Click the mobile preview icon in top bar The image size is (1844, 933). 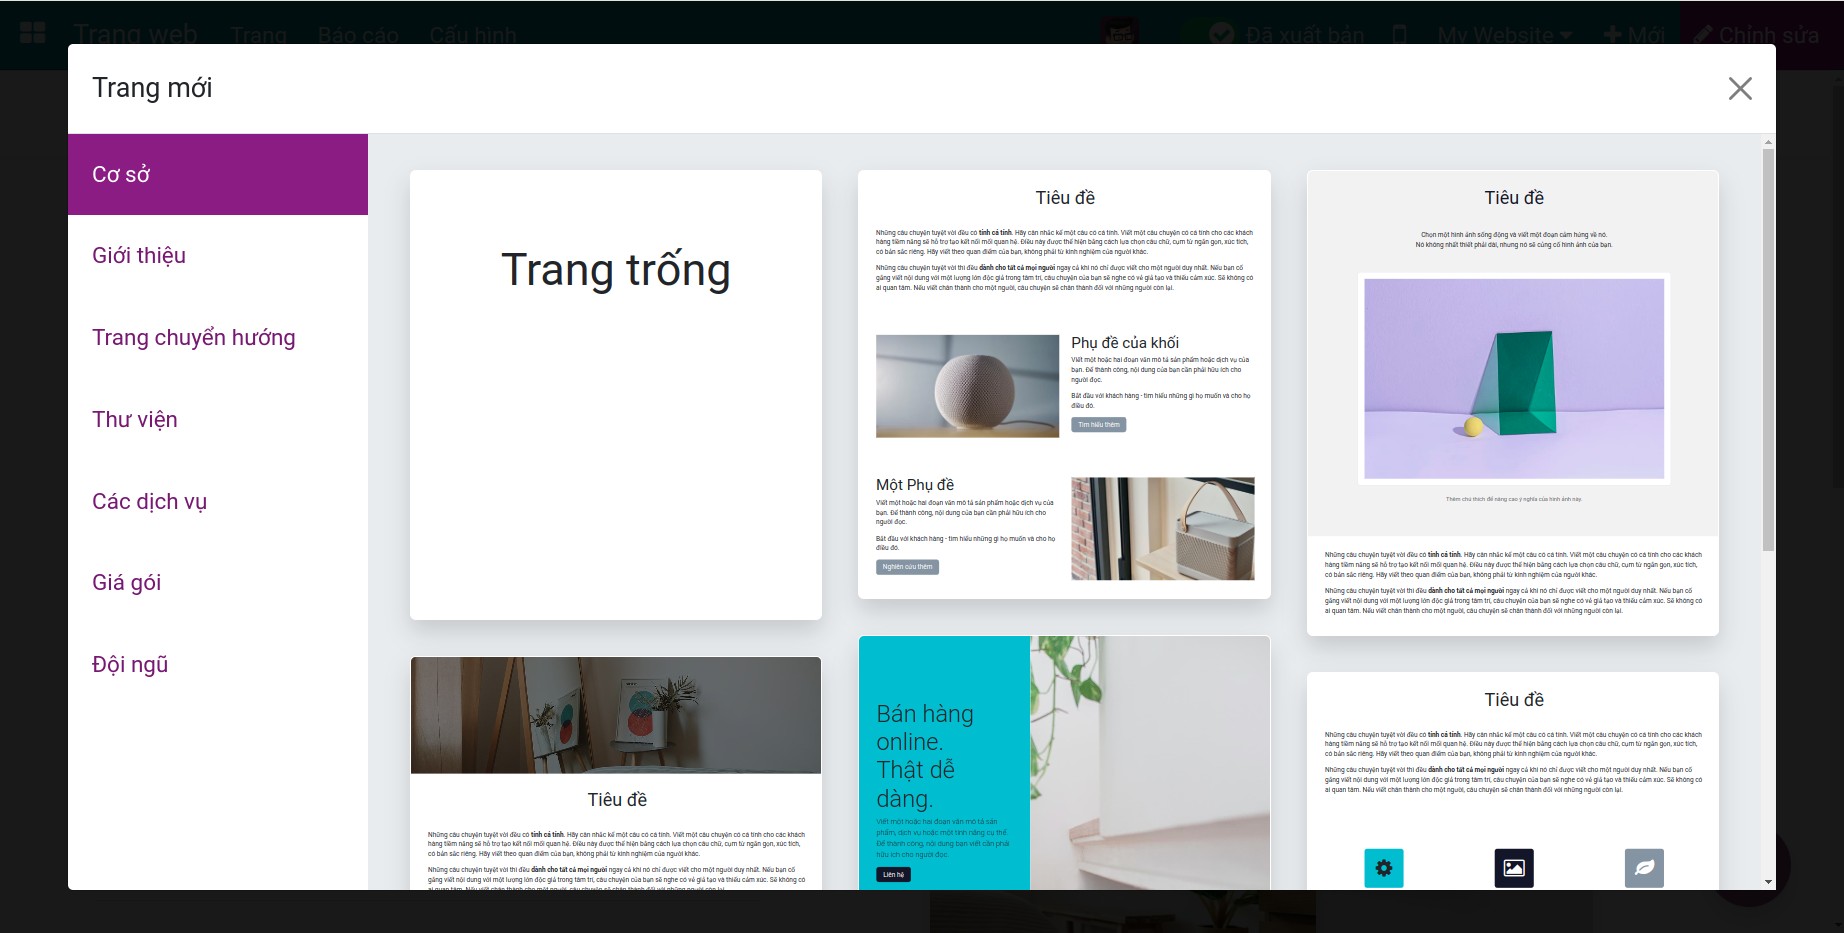tap(1400, 35)
